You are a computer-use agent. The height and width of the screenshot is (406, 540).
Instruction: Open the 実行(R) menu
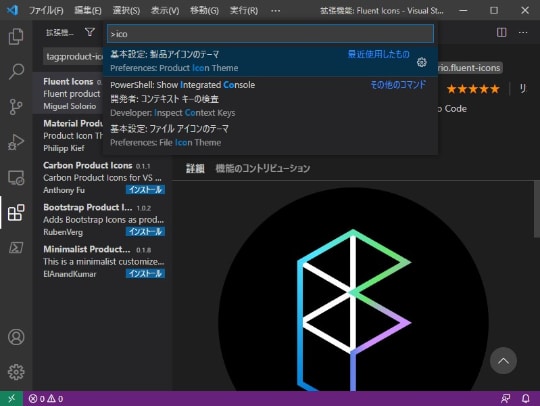click(244, 11)
